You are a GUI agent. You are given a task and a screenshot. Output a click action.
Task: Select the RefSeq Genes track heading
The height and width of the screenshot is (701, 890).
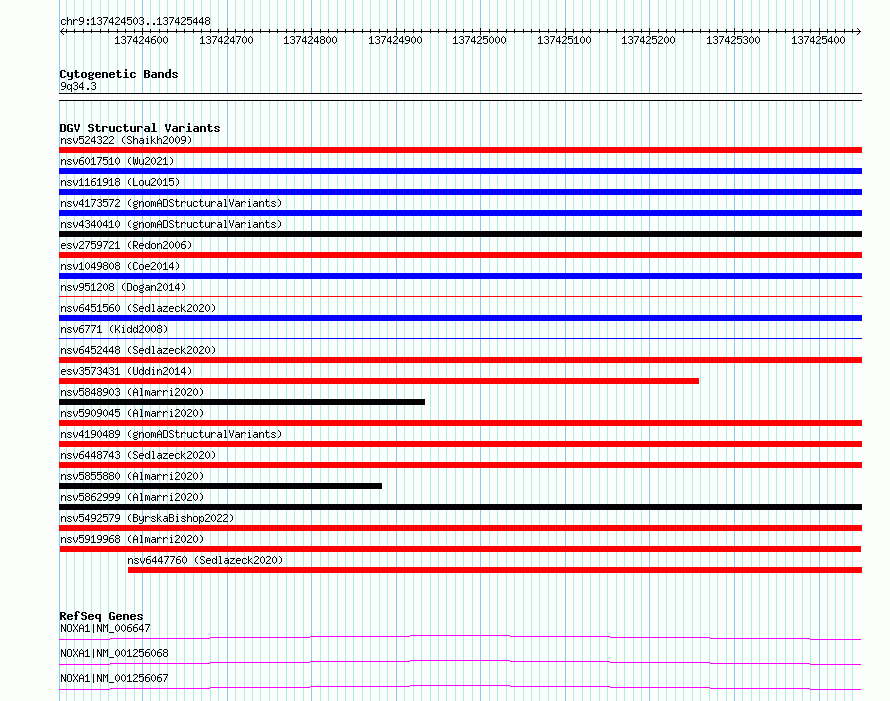[x=101, y=616]
